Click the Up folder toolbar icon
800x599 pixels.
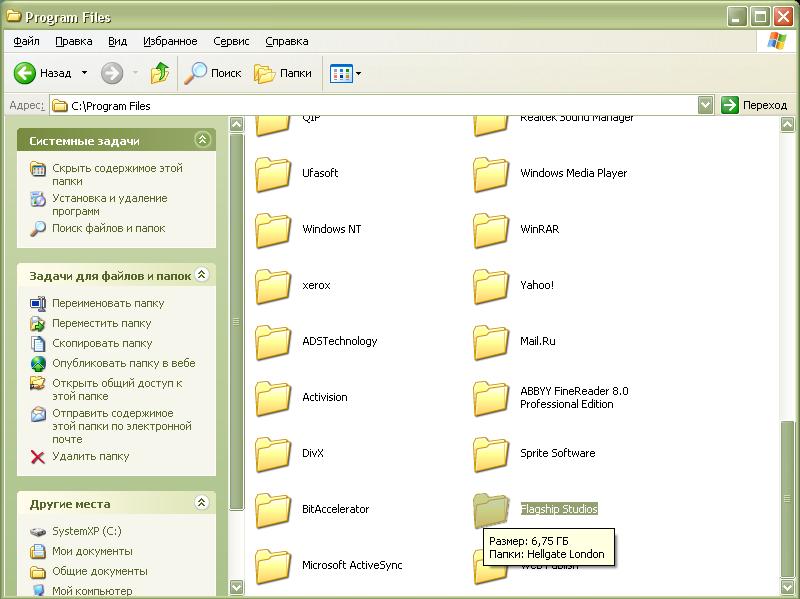point(160,73)
